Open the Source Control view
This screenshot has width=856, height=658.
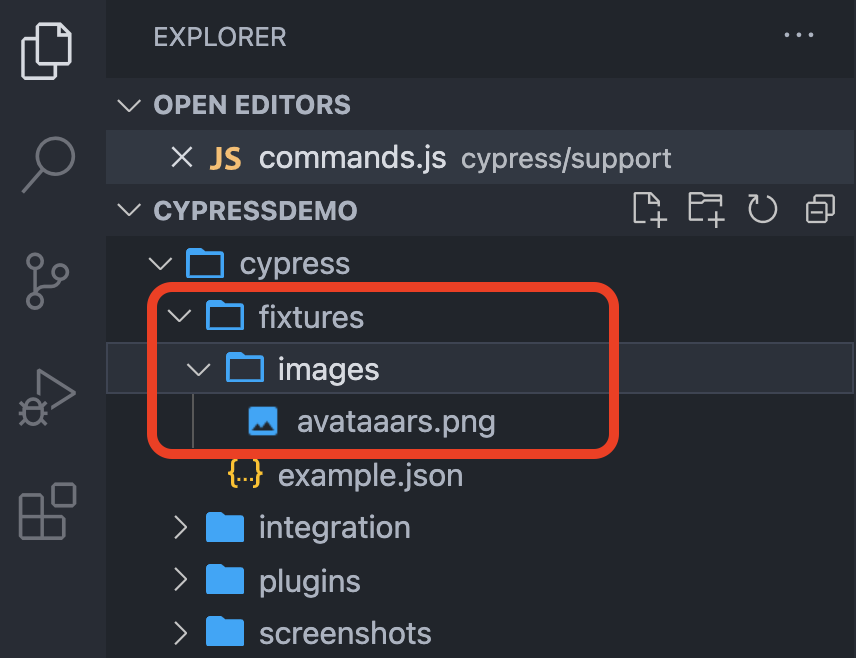48,280
